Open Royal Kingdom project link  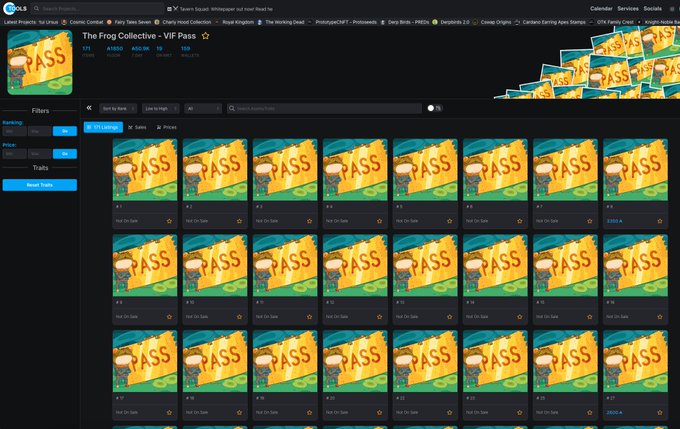(x=238, y=22)
